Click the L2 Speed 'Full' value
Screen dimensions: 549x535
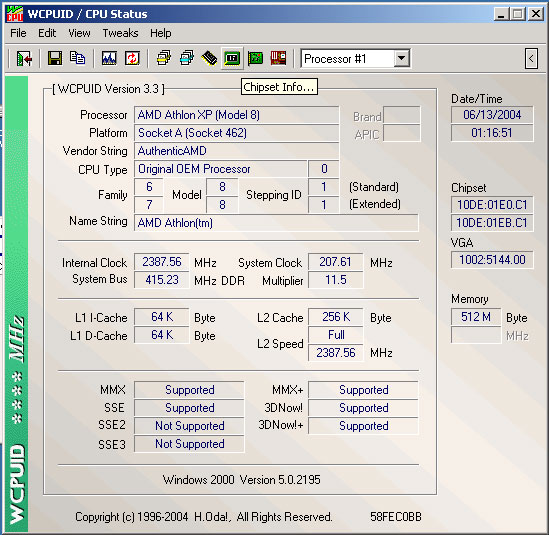coord(335,335)
